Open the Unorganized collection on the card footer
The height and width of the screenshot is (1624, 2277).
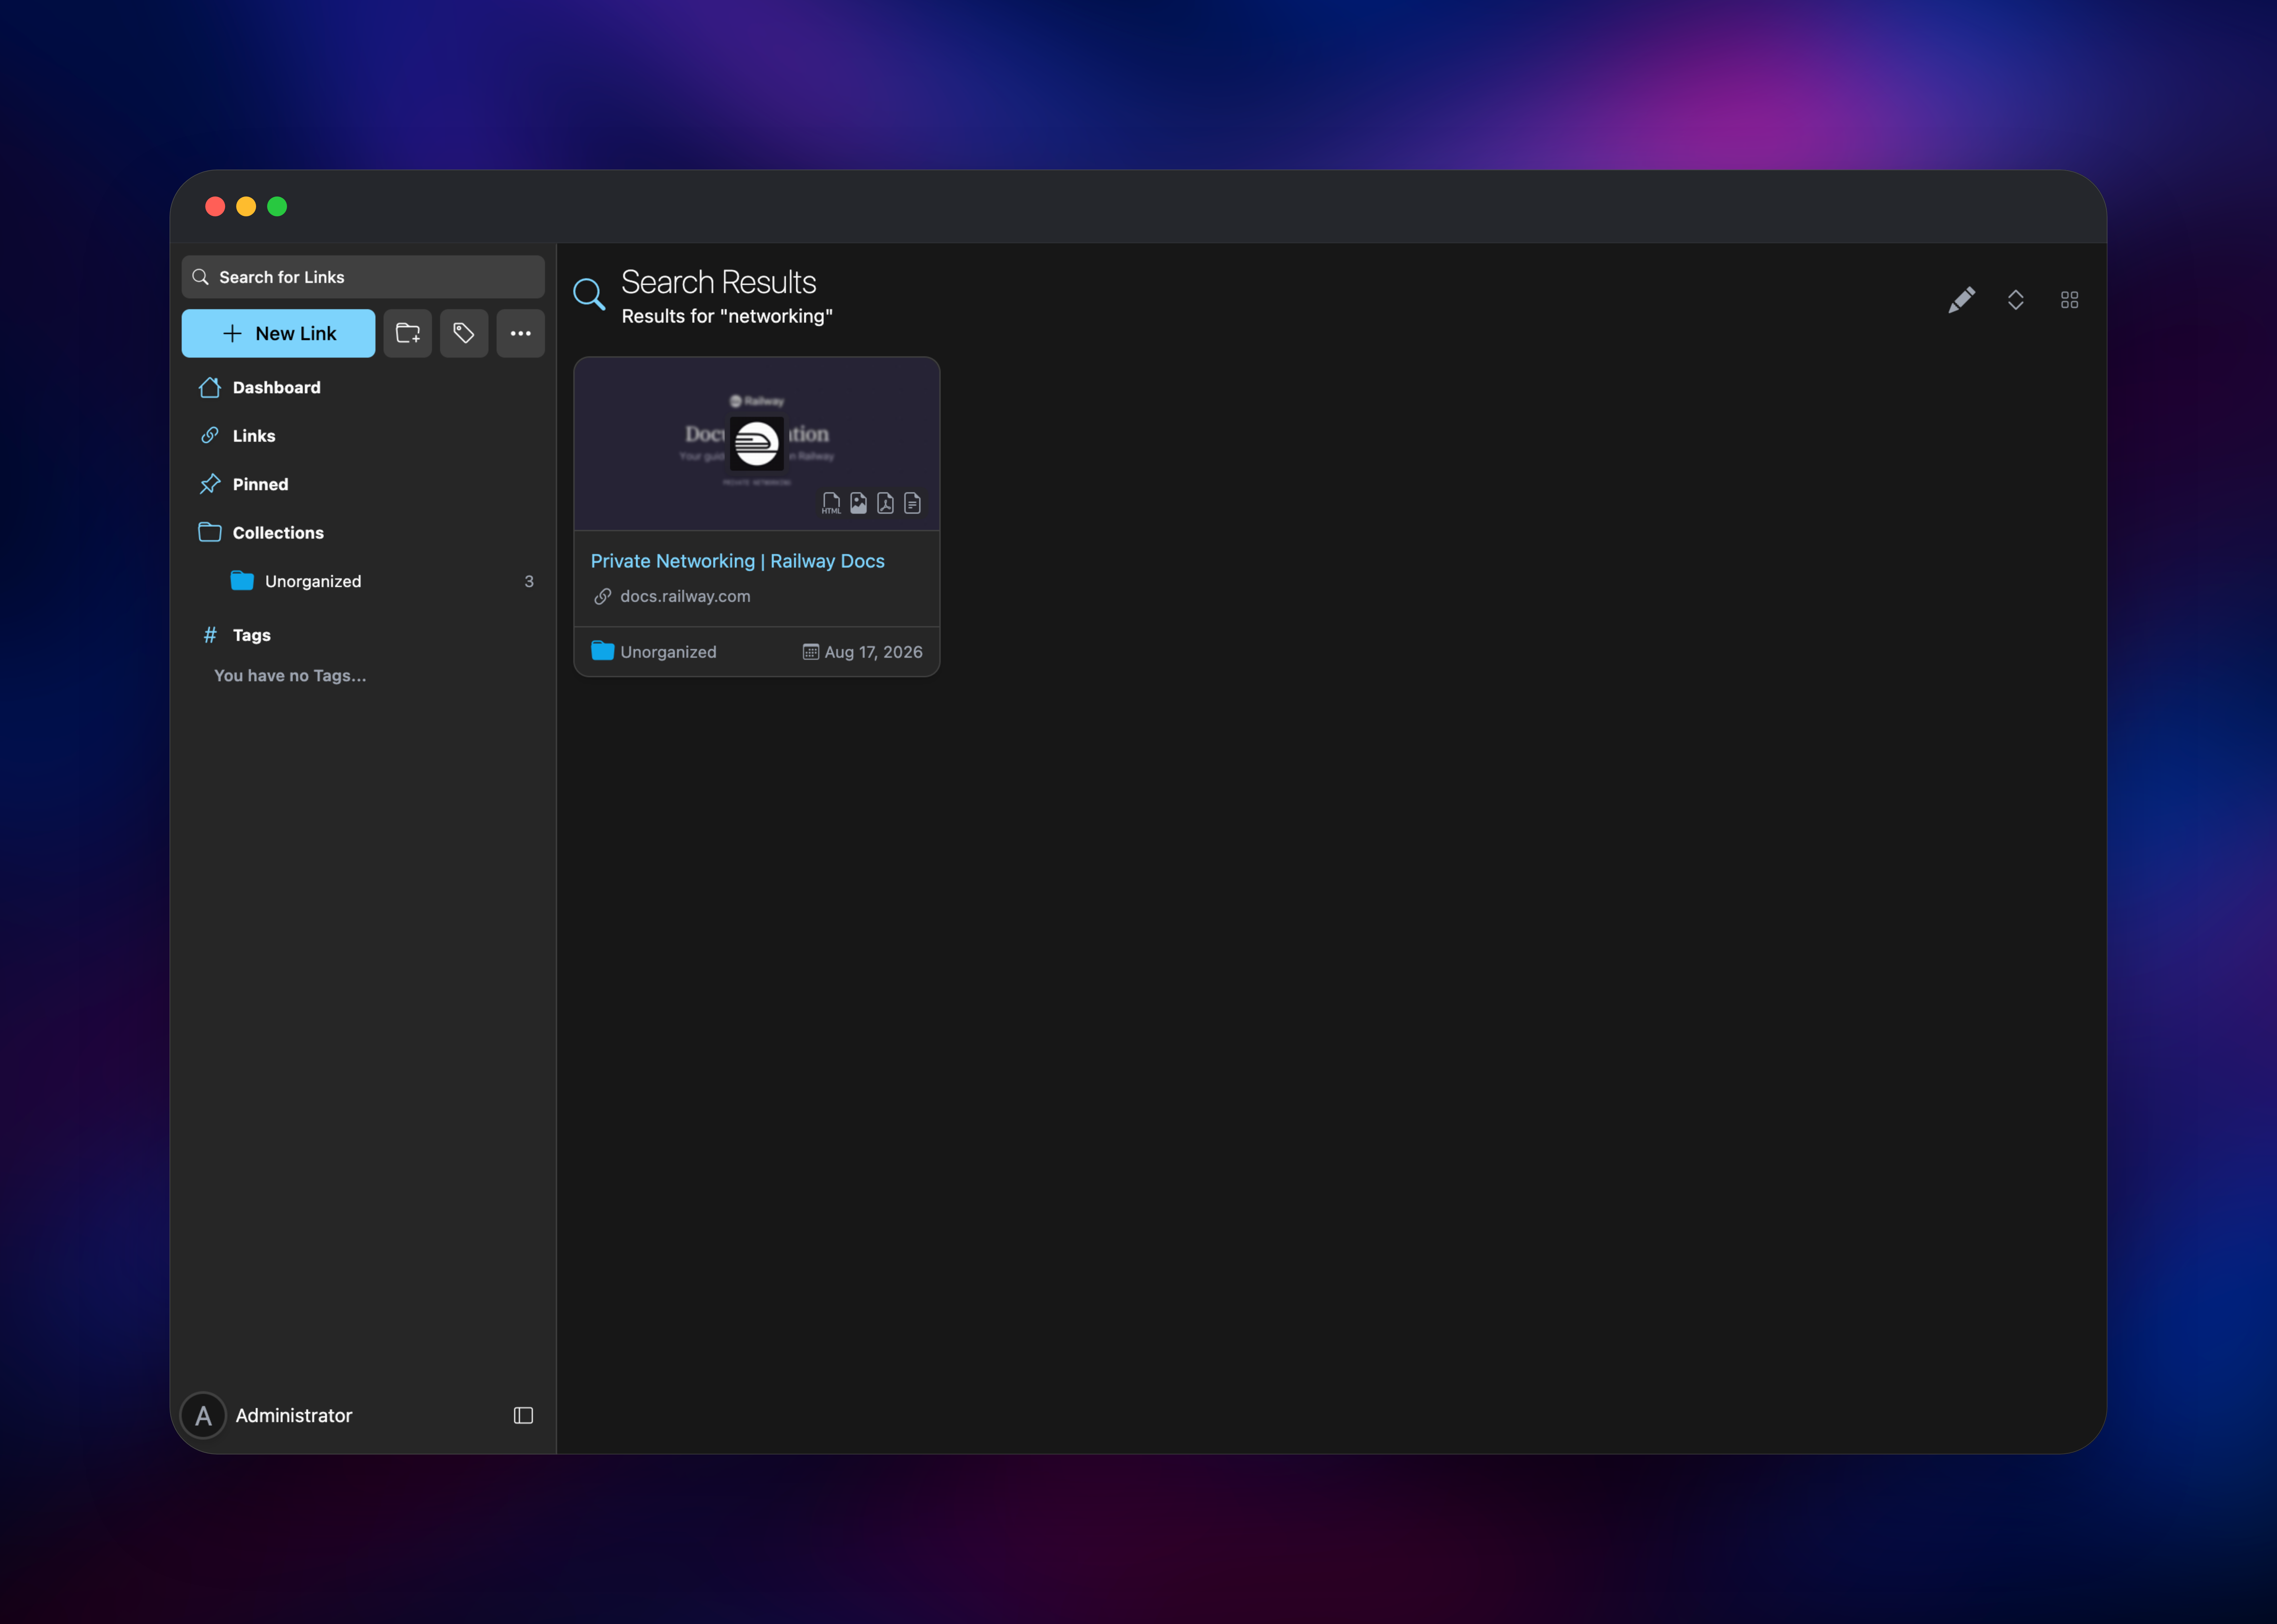click(x=654, y=652)
